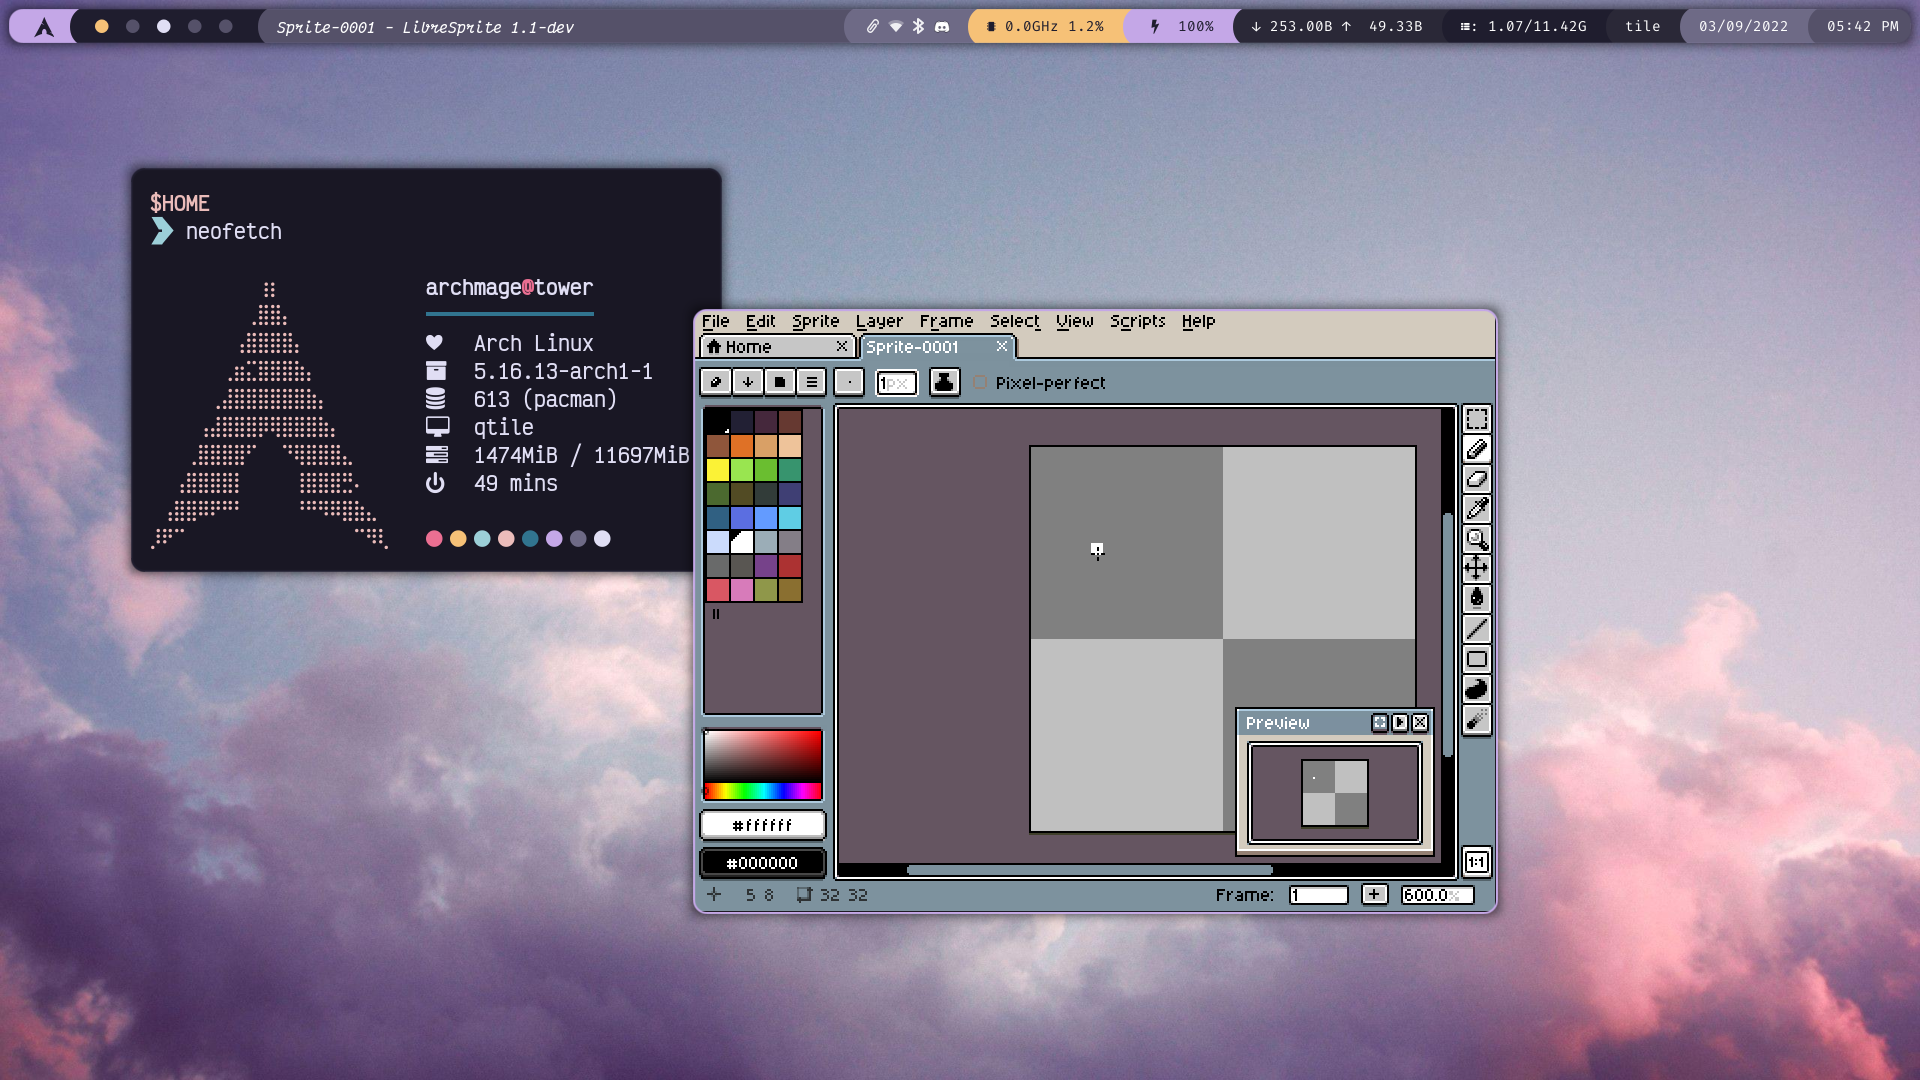The image size is (1920, 1080).
Task: Click the background color #000000 button
Action: [762, 863]
